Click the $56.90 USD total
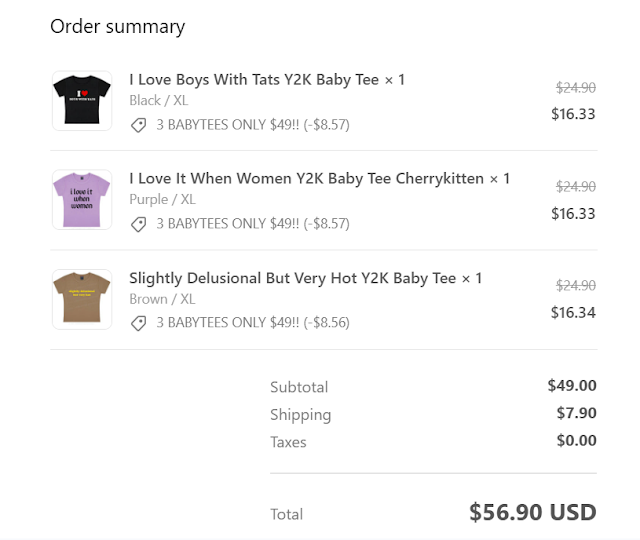Screen dimensions: 640x540 [532, 513]
